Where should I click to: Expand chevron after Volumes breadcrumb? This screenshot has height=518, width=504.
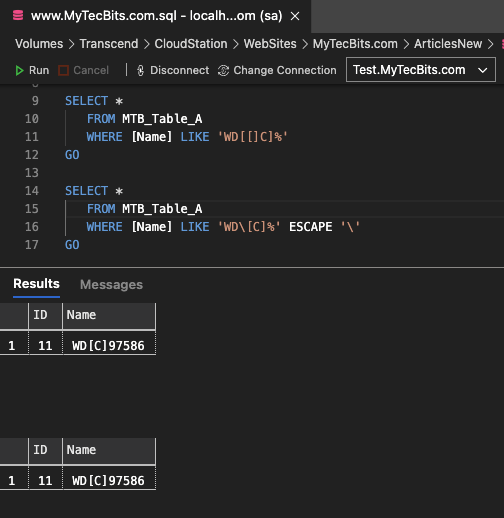click(71, 44)
